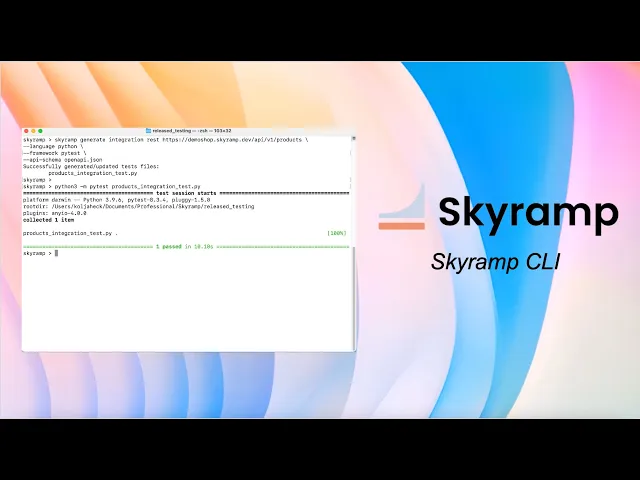Click 'Successfully generated/updated tests files:' line
This screenshot has height=480, width=640.
pyautogui.click(x=91, y=166)
